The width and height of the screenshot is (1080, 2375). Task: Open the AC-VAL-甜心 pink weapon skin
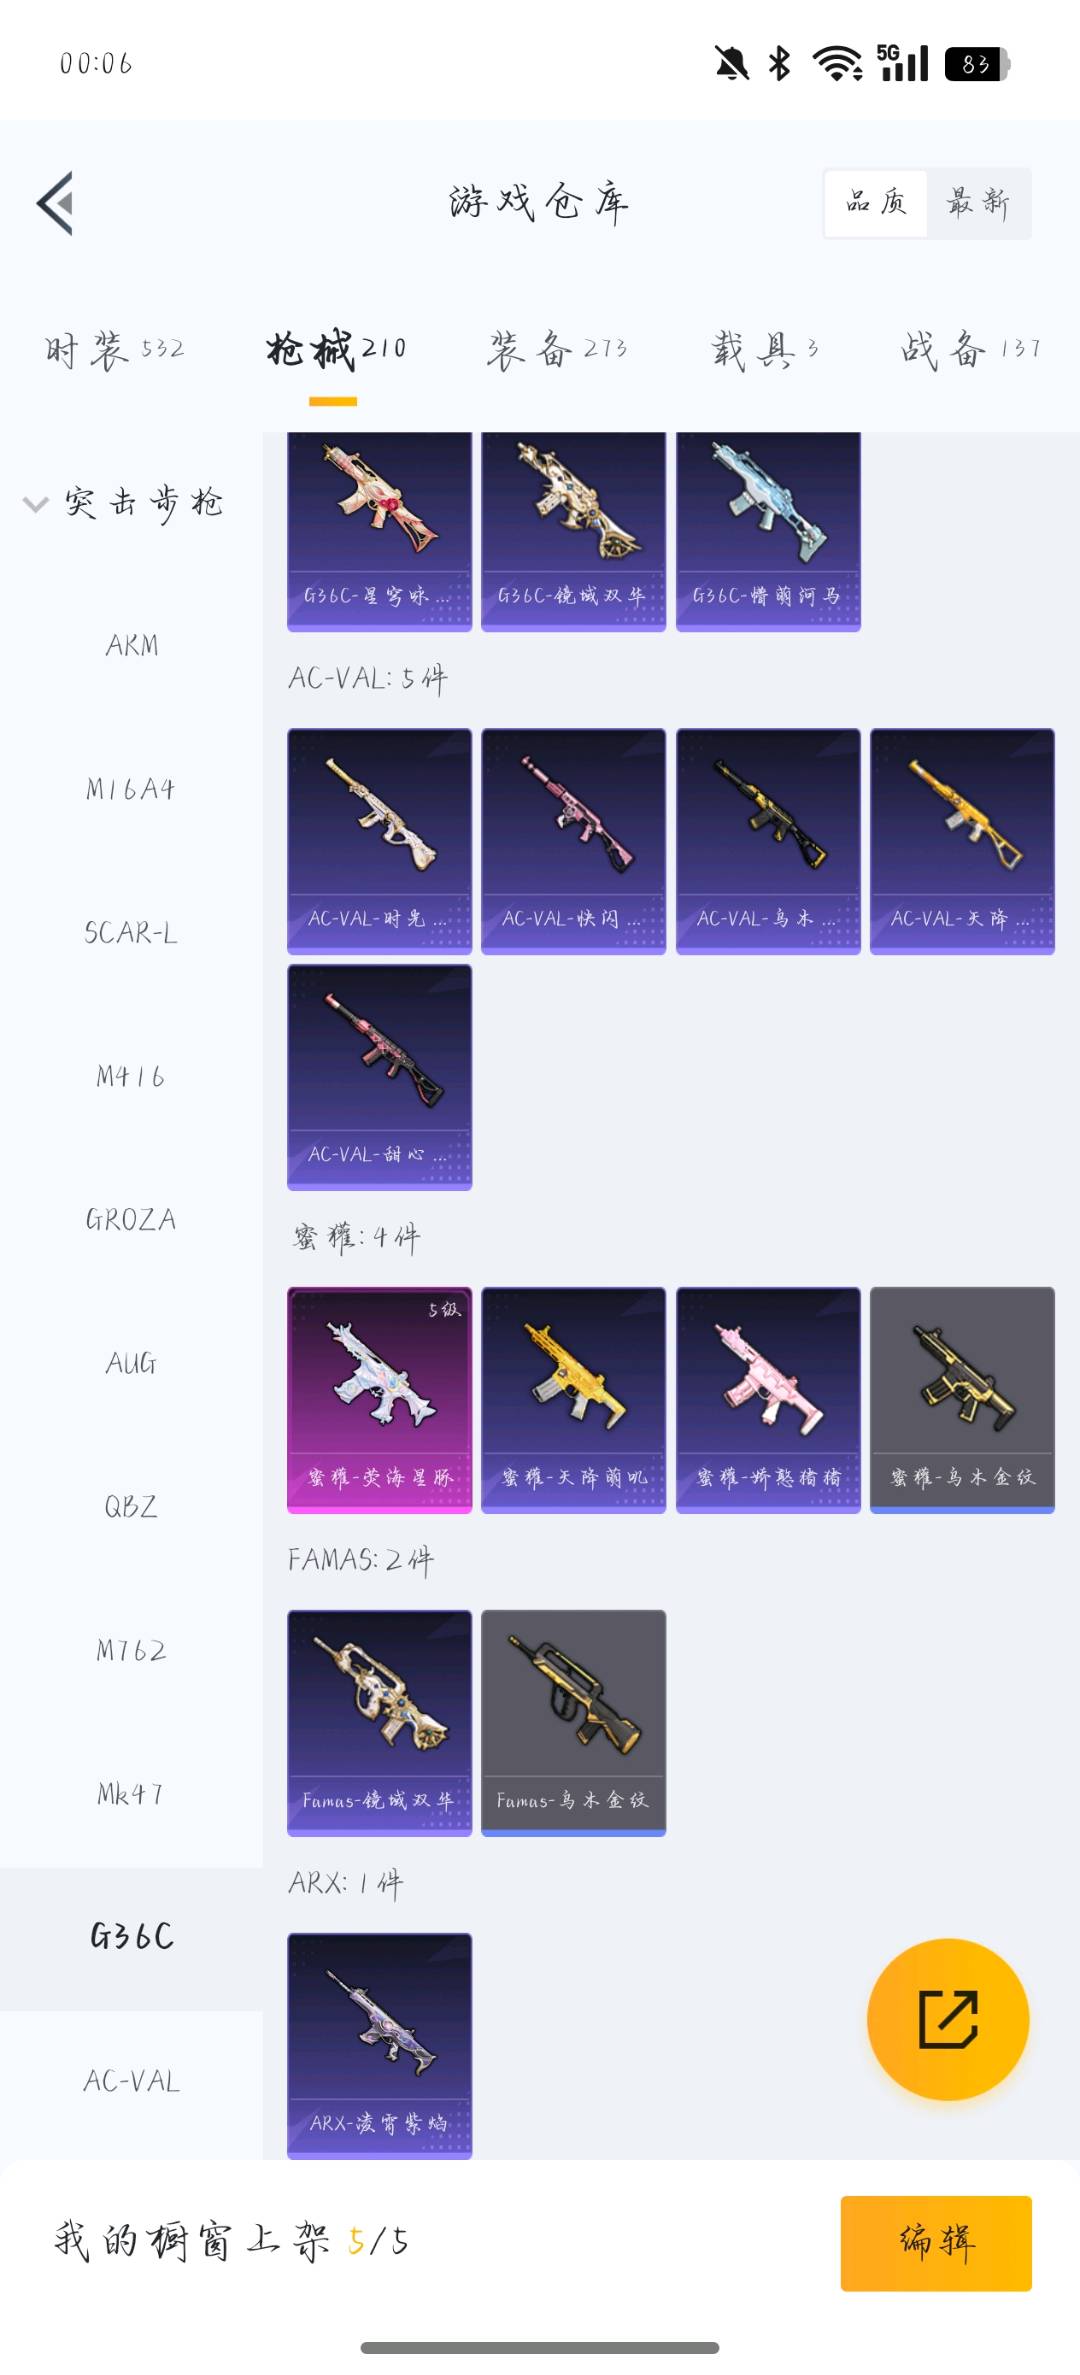coord(379,1077)
